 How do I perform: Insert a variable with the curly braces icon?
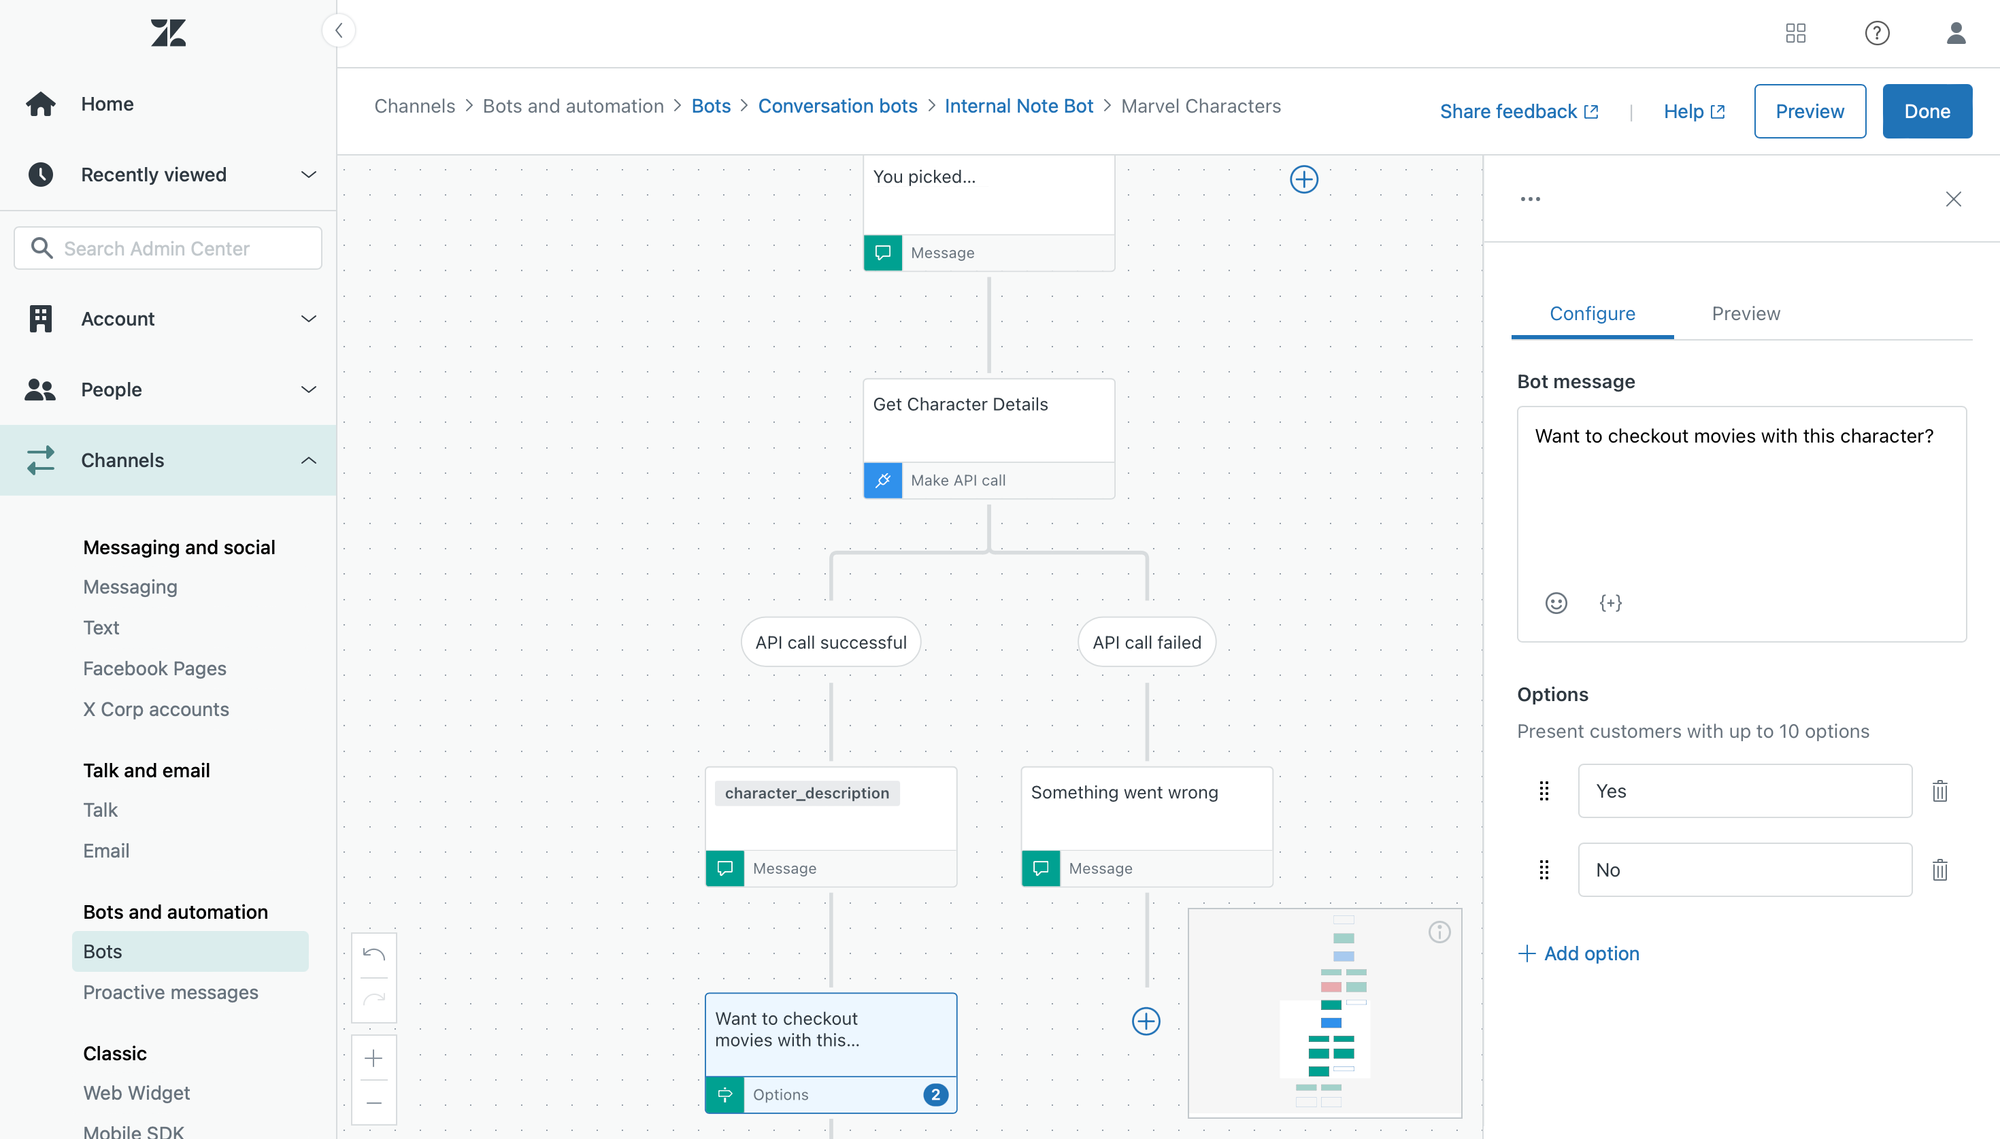tap(1610, 603)
